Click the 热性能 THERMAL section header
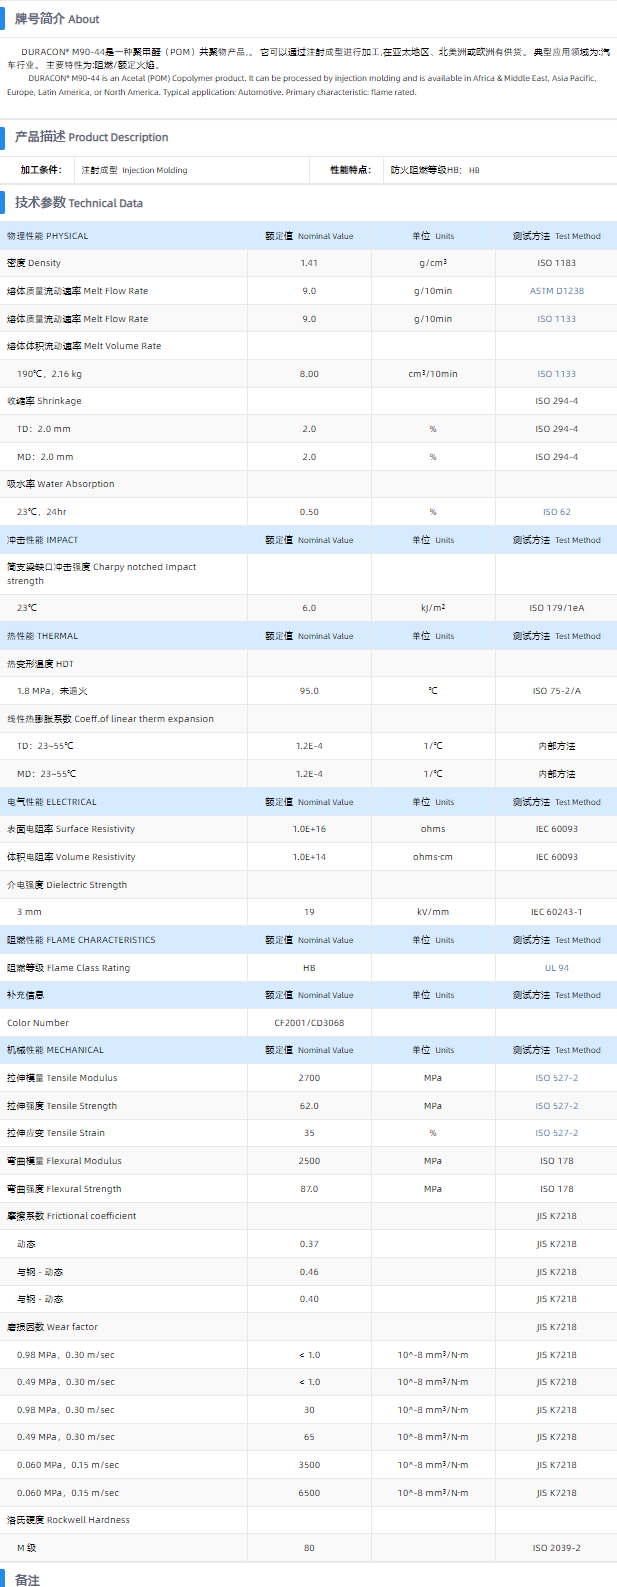Image resolution: width=617 pixels, height=1587 pixels. [42, 636]
